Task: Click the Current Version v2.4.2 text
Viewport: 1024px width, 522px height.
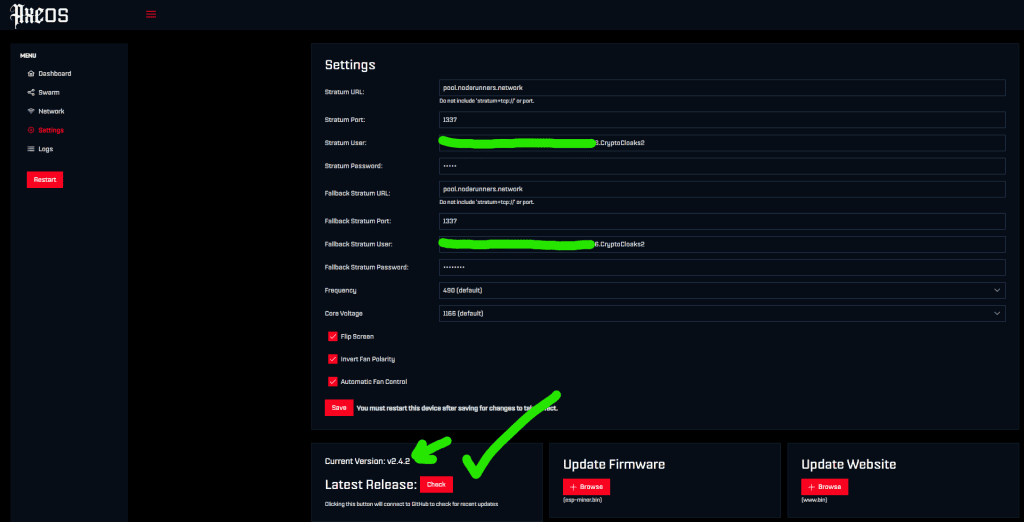Action: click(367, 461)
